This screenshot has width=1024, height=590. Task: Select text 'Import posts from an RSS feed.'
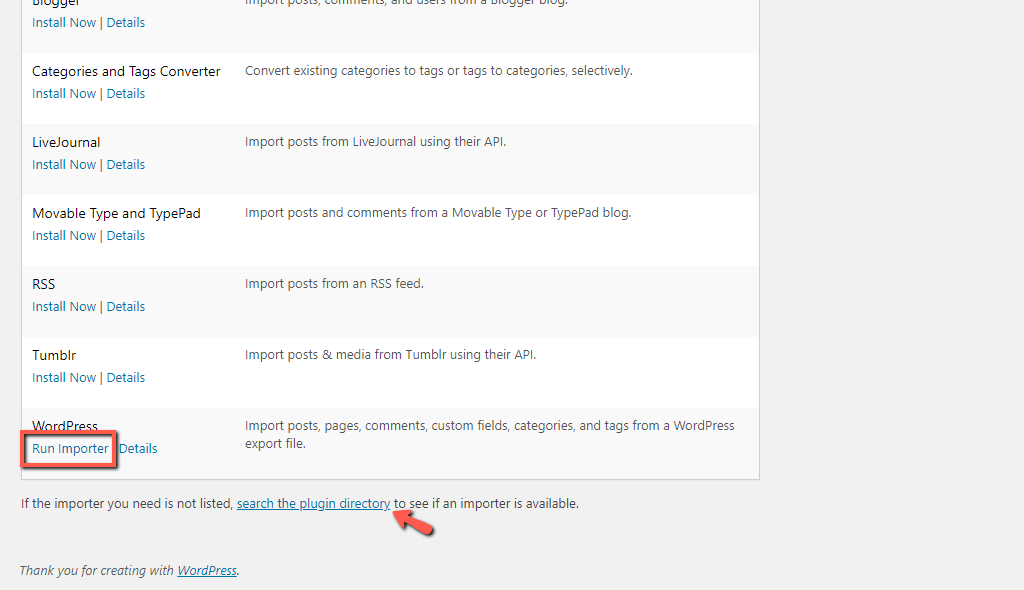pyautogui.click(x=334, y=284)
